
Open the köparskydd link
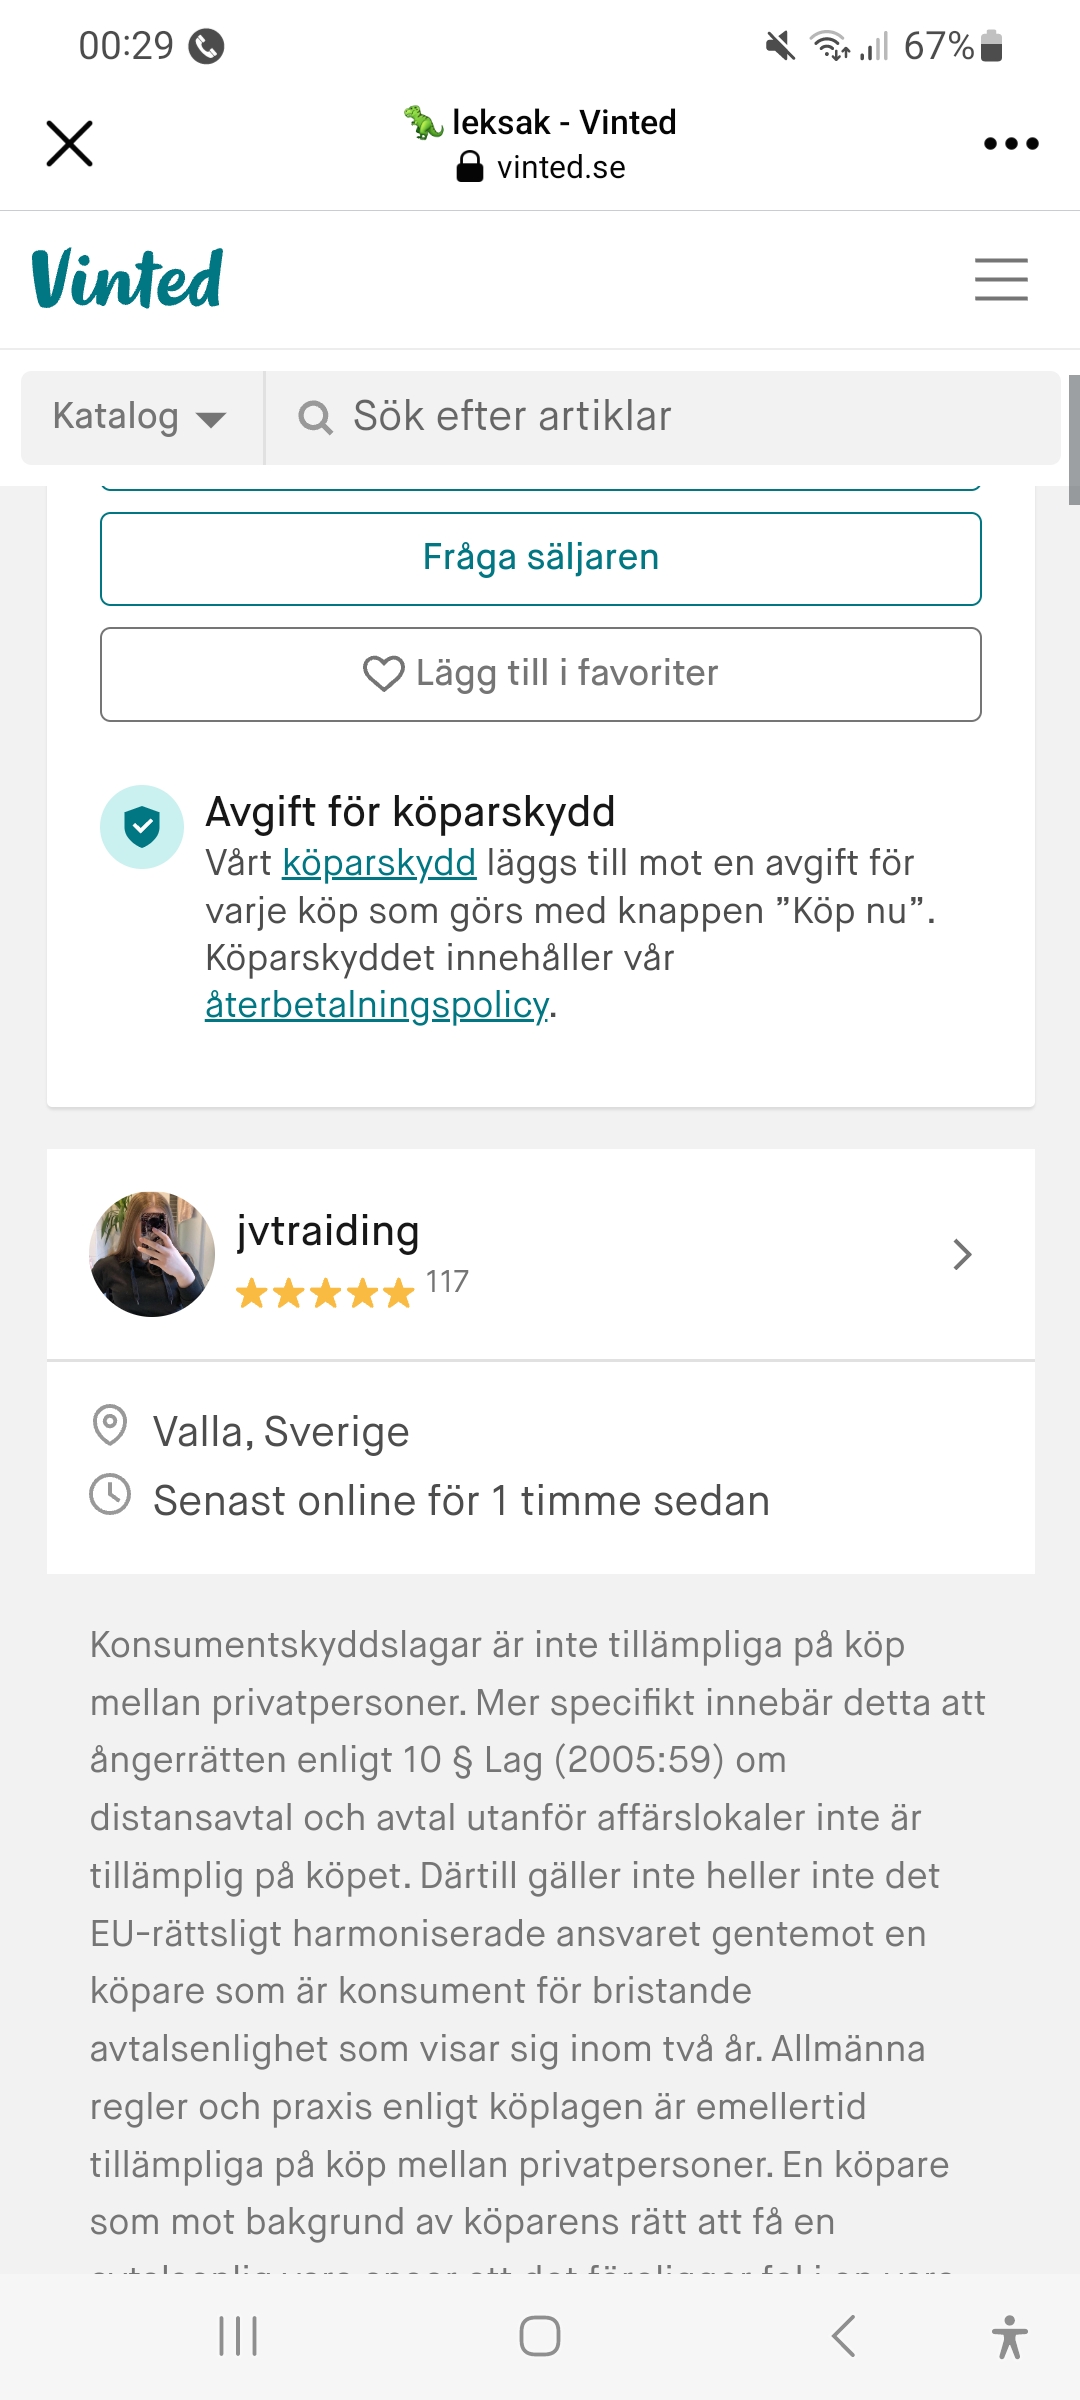[x=379, y=863]
